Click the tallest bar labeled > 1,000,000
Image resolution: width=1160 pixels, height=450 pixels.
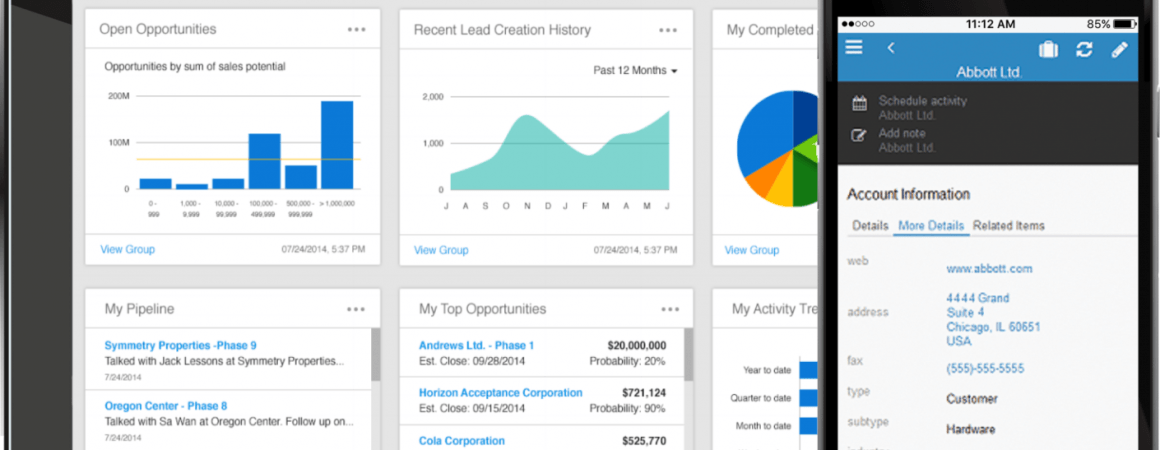pyautogui.click(x=337, y=145)
